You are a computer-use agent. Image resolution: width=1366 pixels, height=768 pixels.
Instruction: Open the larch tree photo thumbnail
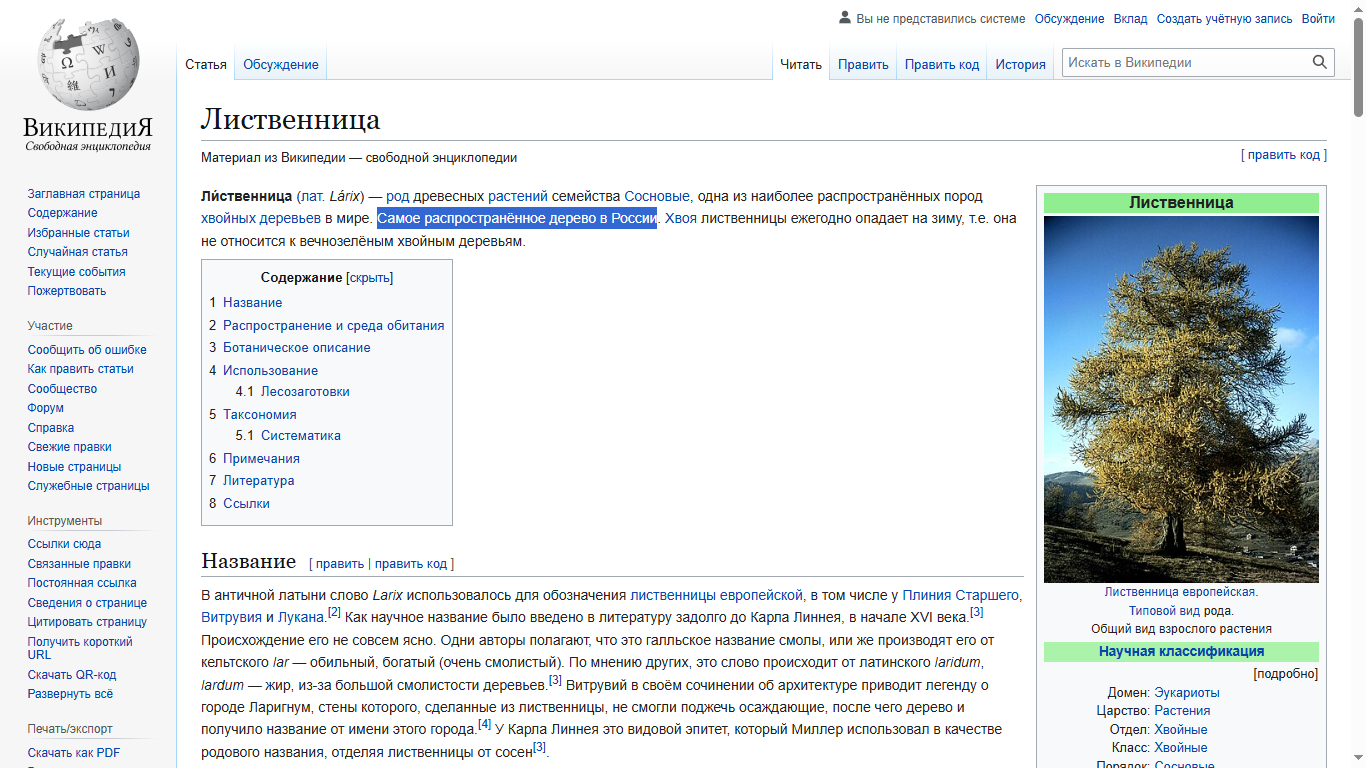pyautogui.click(x=1181, y=399)
